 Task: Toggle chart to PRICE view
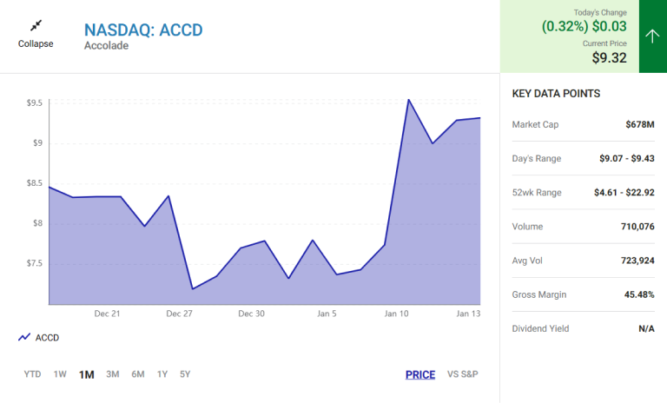pyautogui.click(x=420, y=375)
